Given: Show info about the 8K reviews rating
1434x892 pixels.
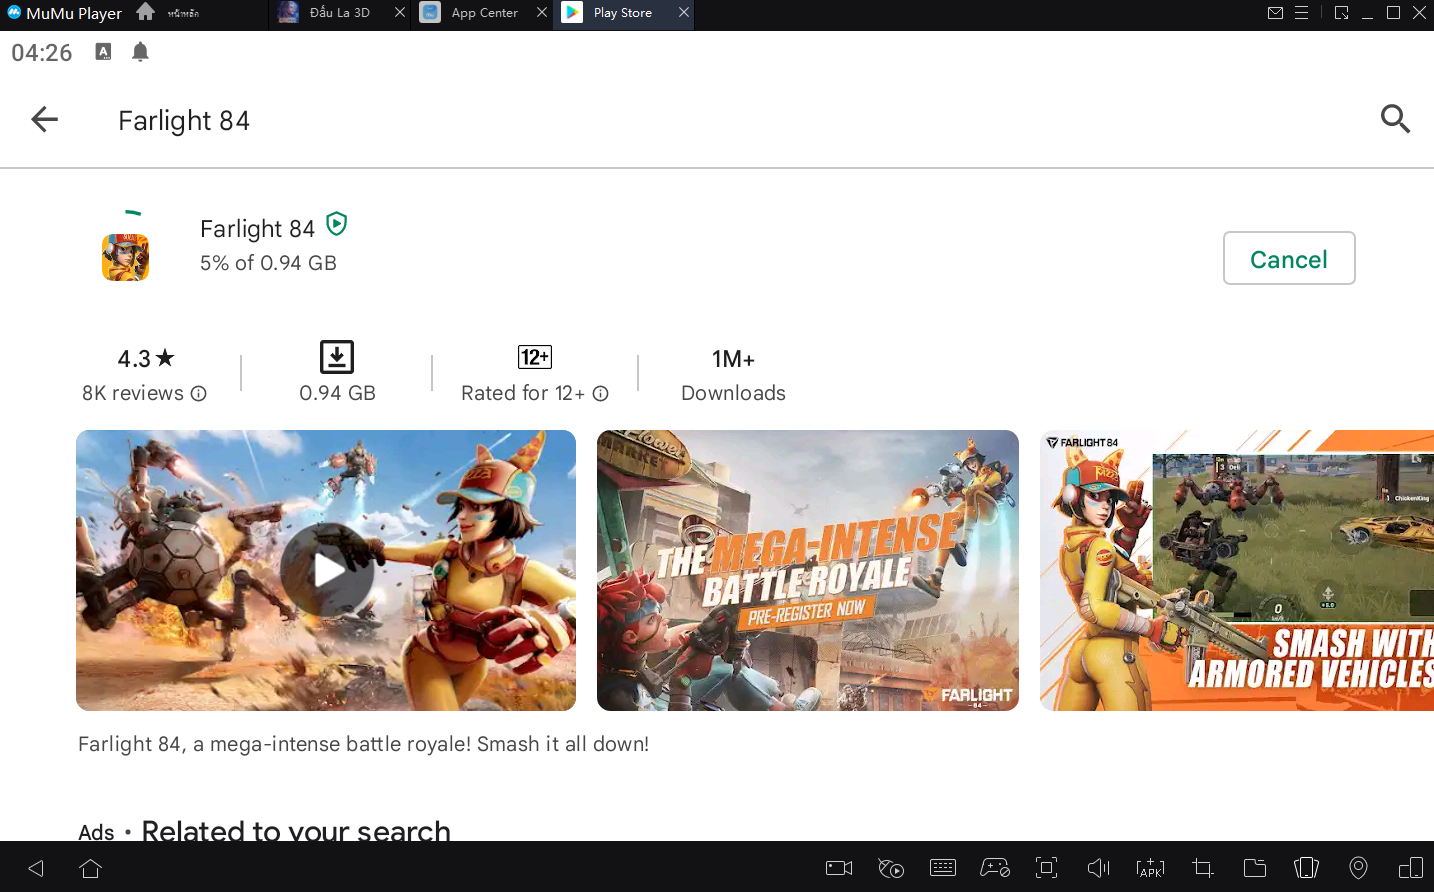Looking at the screenshot, I should [x=199, y=394].
